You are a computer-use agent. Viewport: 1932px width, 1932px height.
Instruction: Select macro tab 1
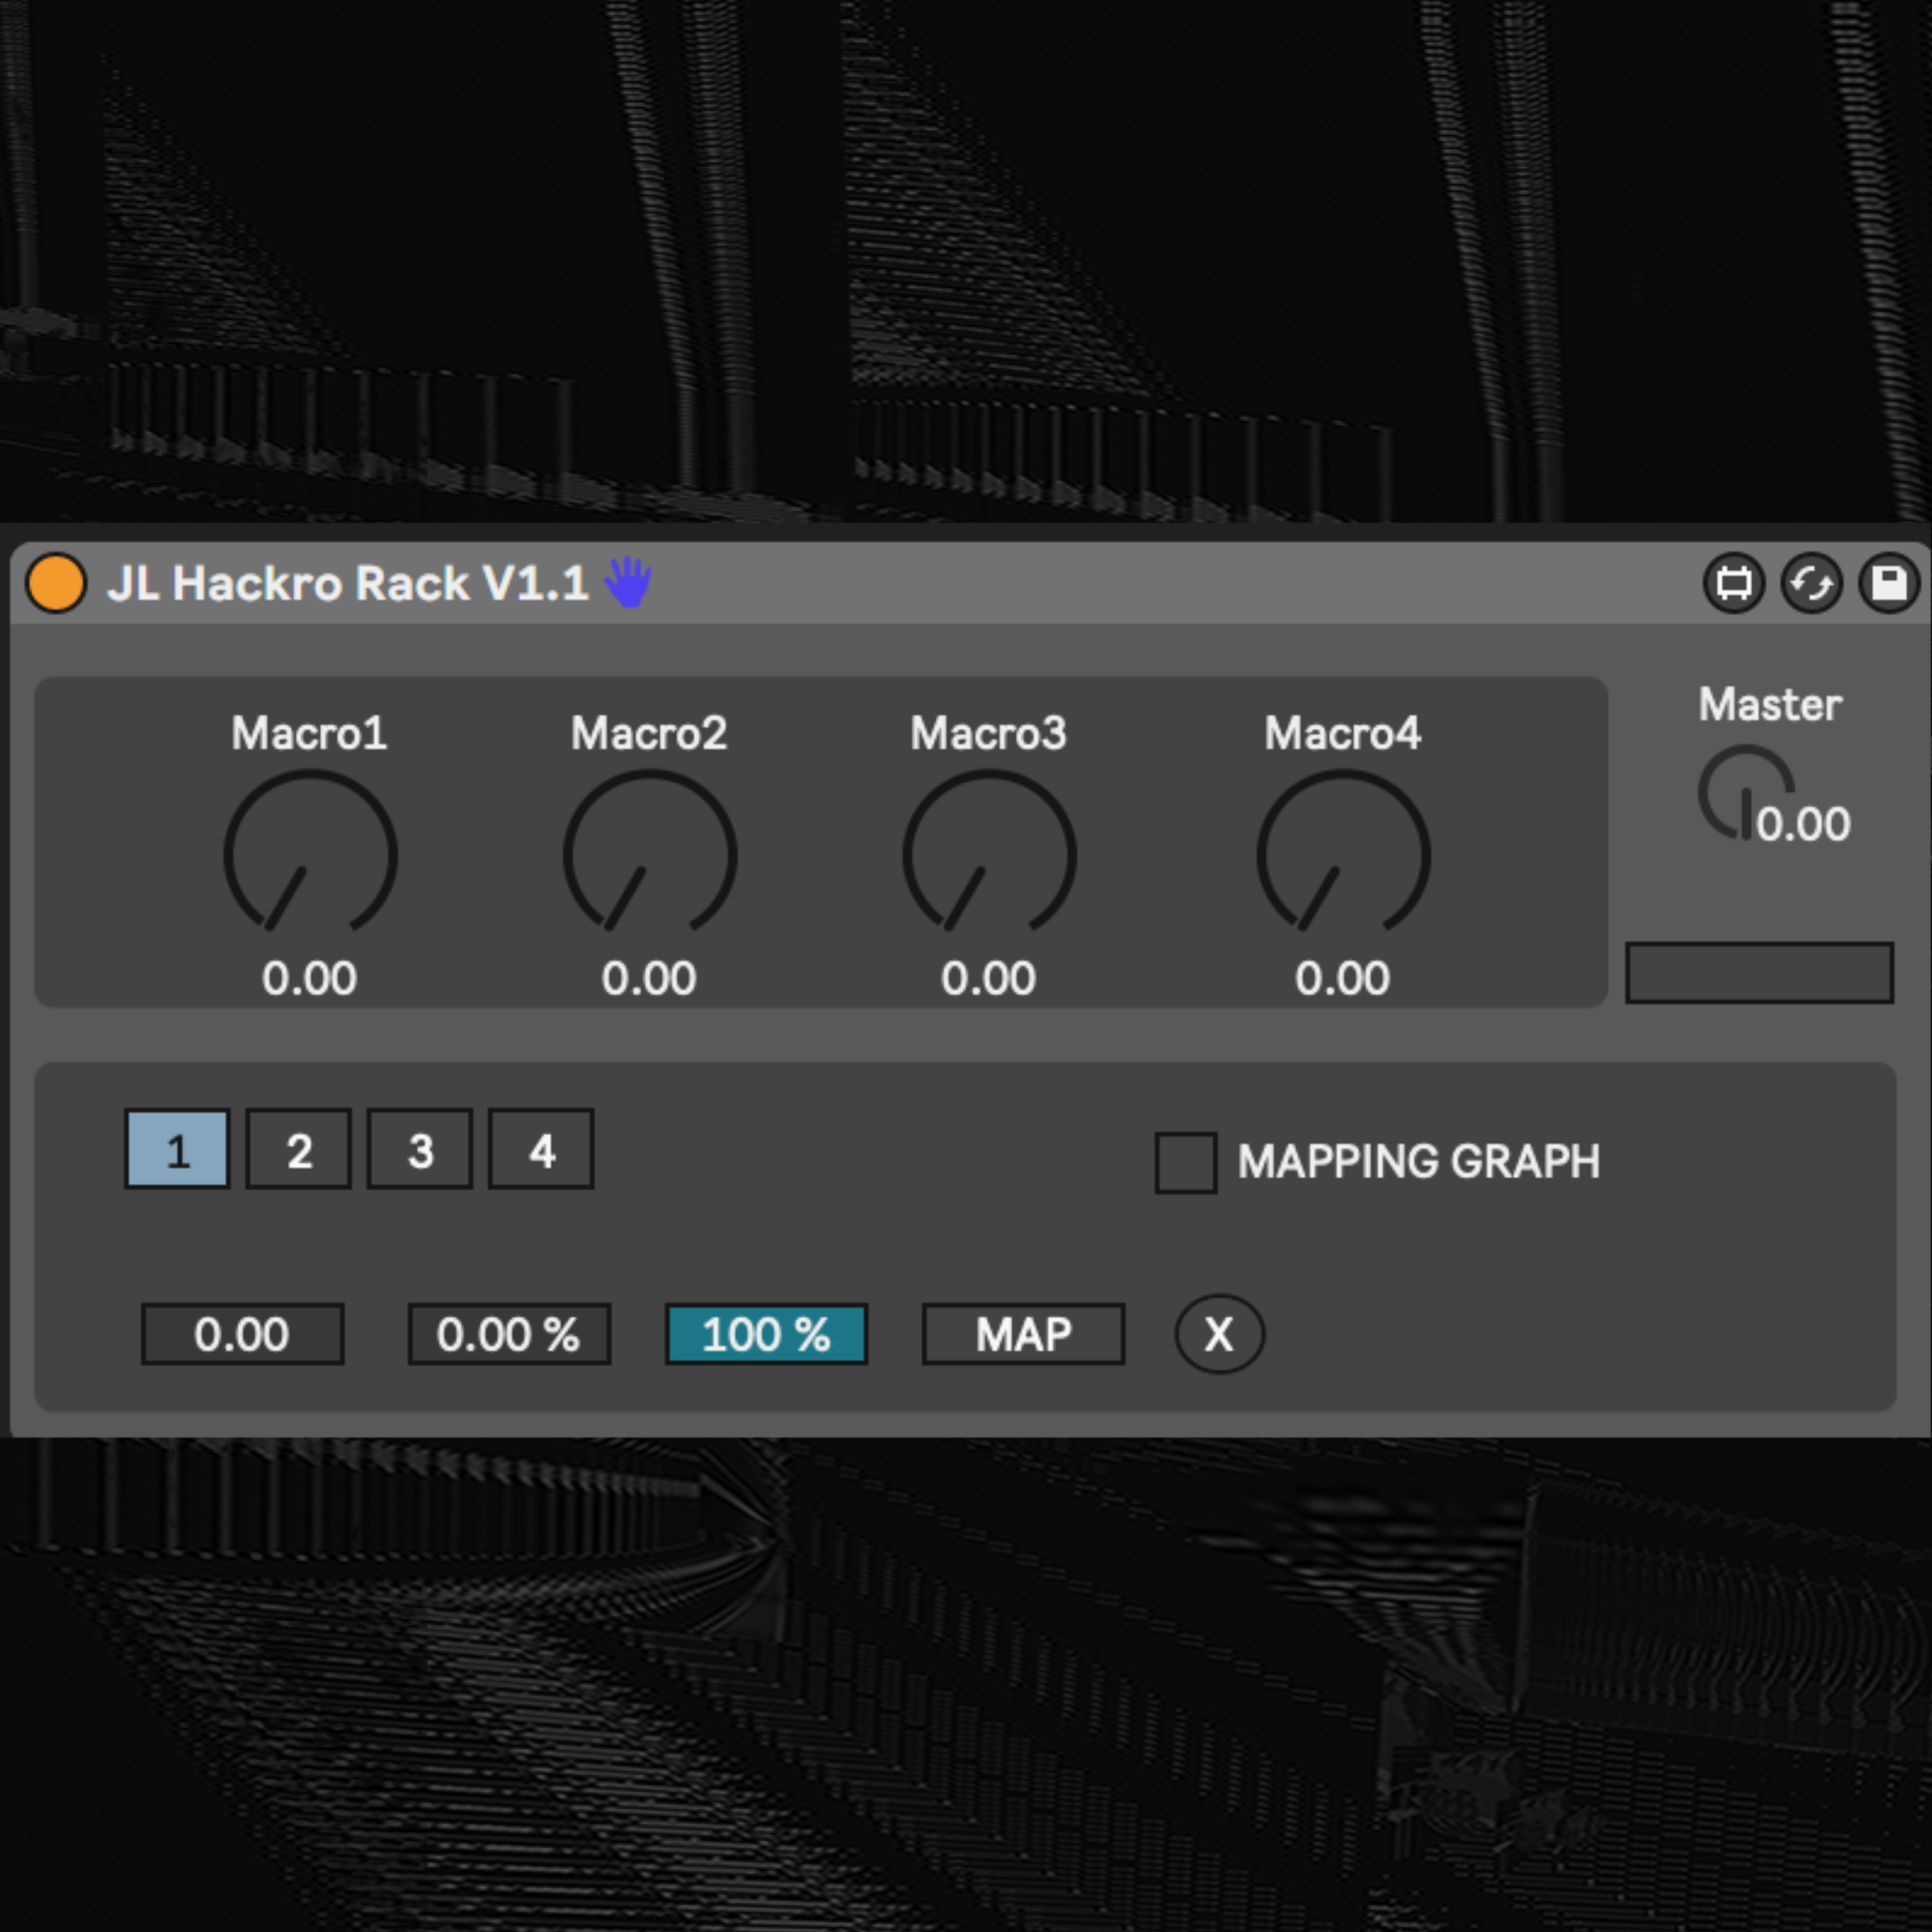178,1149
